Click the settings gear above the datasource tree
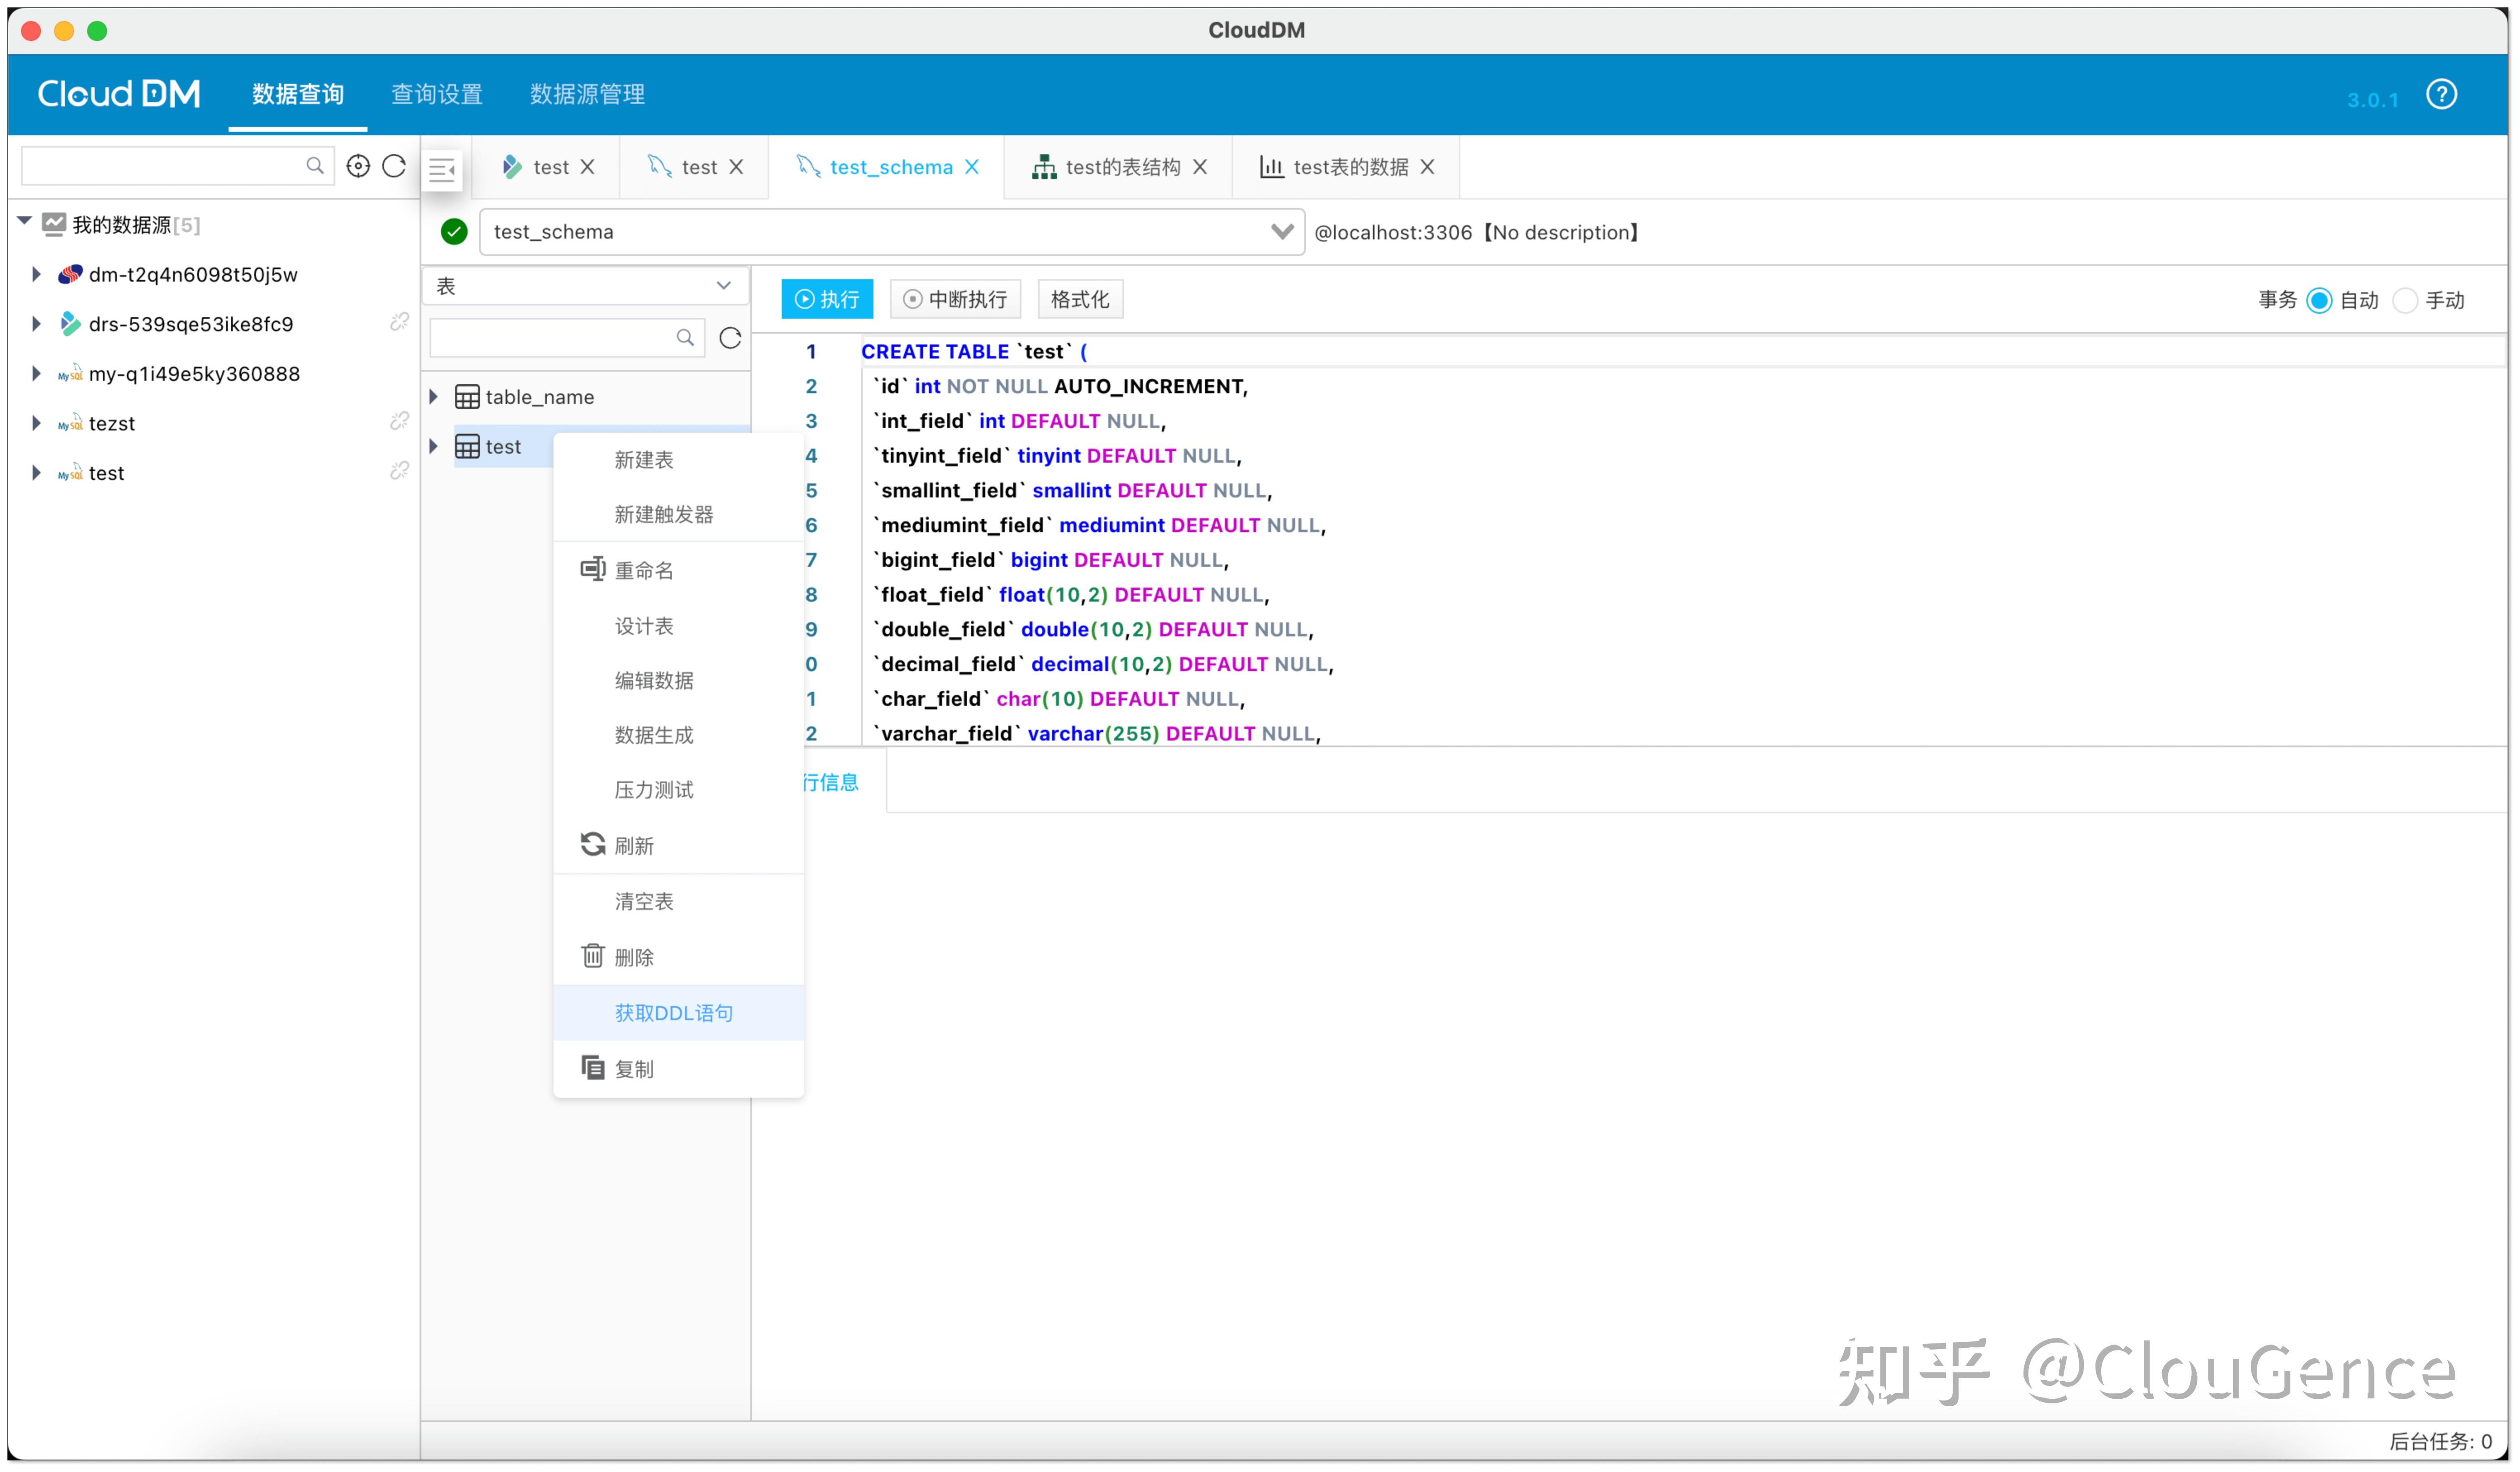 [x=358, y=166]
